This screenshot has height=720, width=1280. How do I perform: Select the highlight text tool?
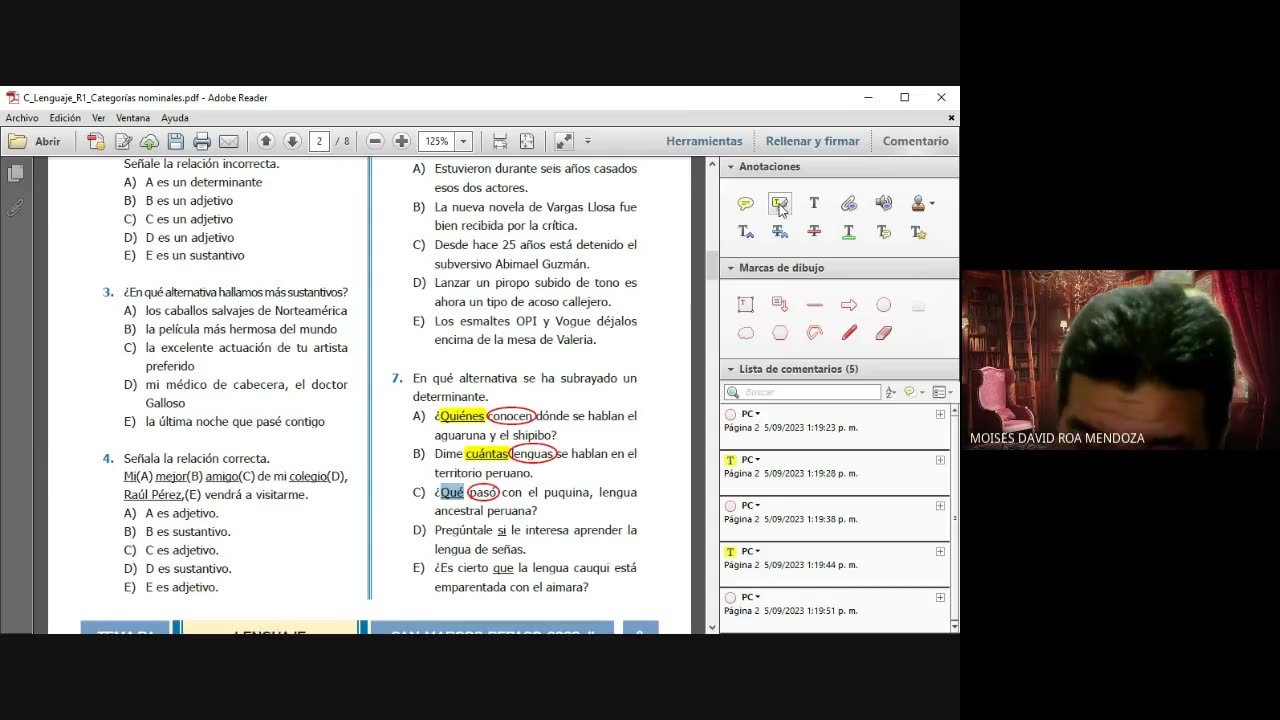779,204
